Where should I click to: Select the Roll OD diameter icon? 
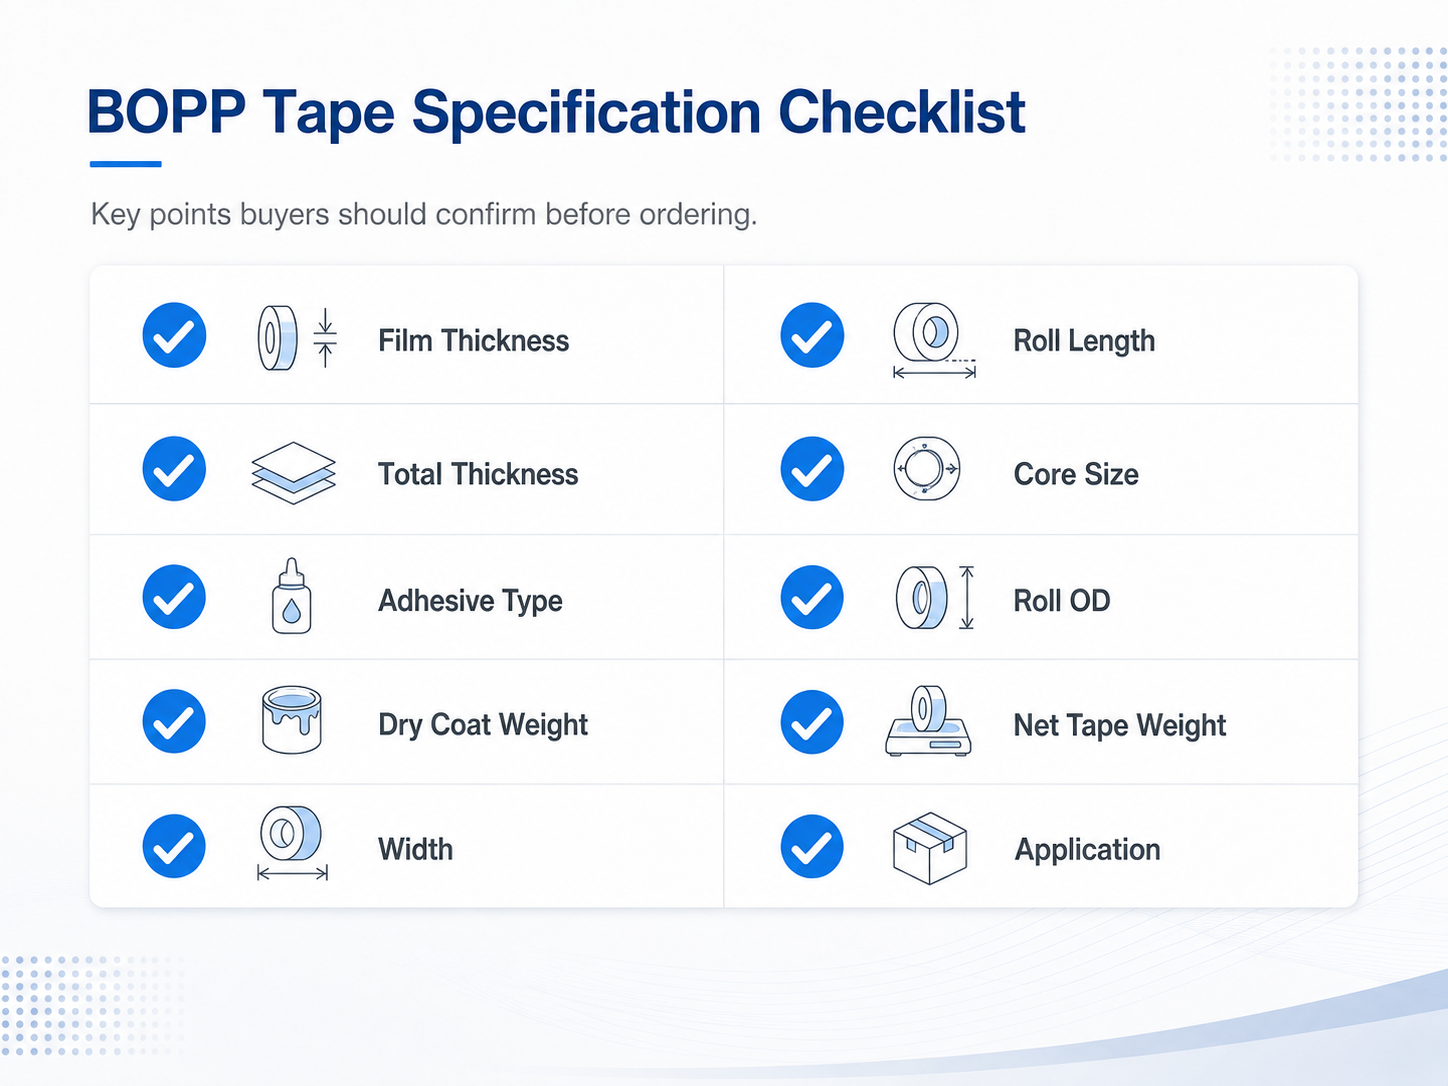coord(934,598)
